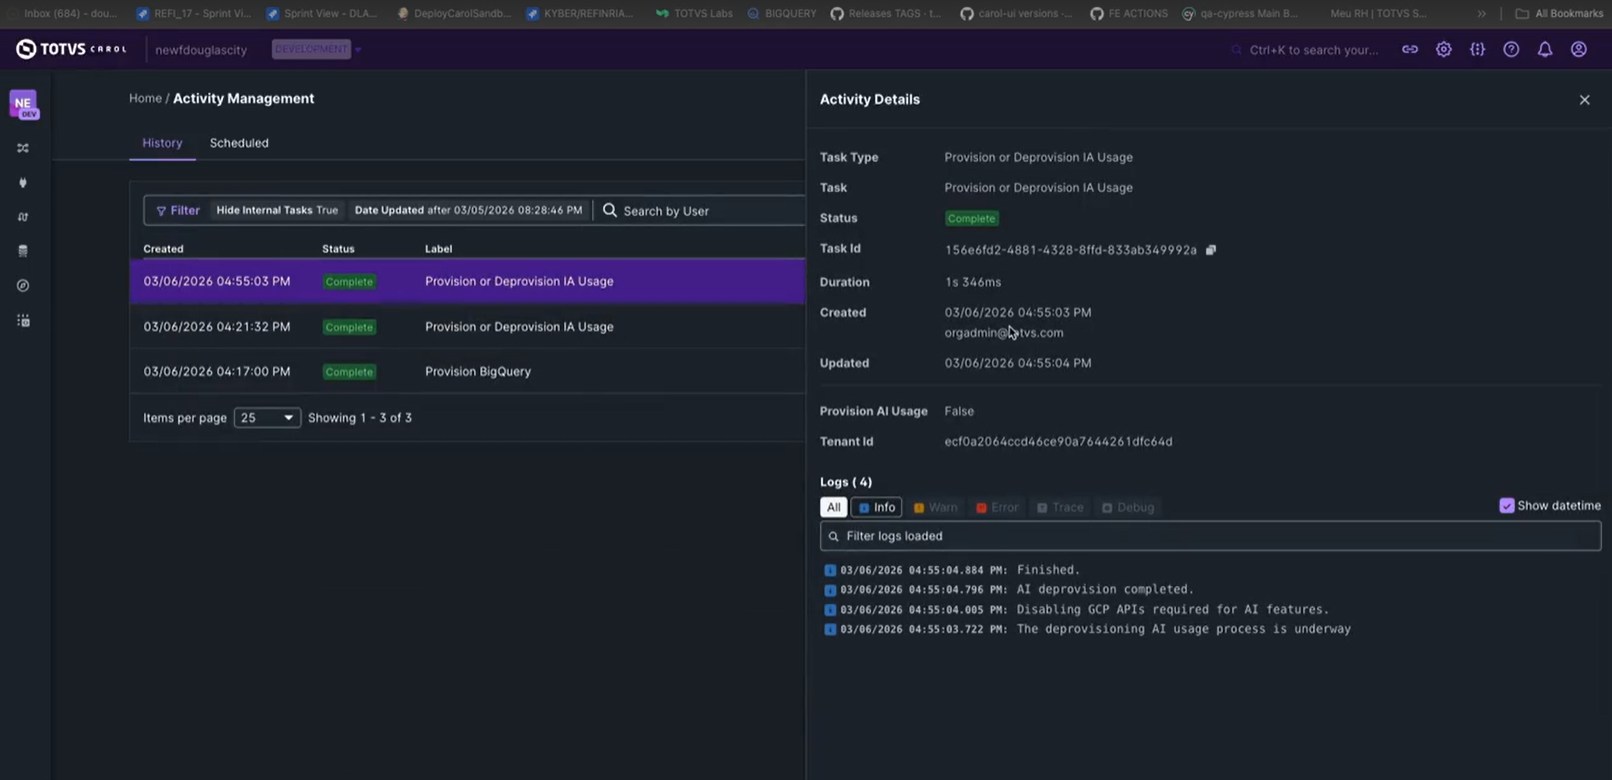Screen dimensions: 1612x780
Task: Open the compass icon in left sidebar
Action: 23,286
